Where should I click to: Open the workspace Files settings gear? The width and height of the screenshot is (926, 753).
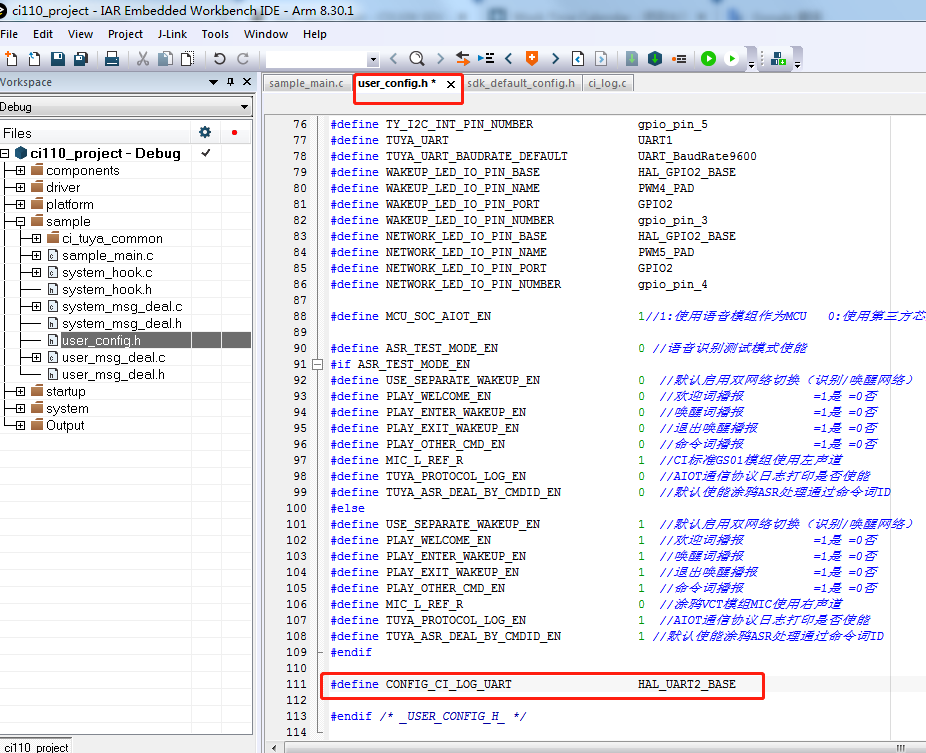click(x=205, y=132)
